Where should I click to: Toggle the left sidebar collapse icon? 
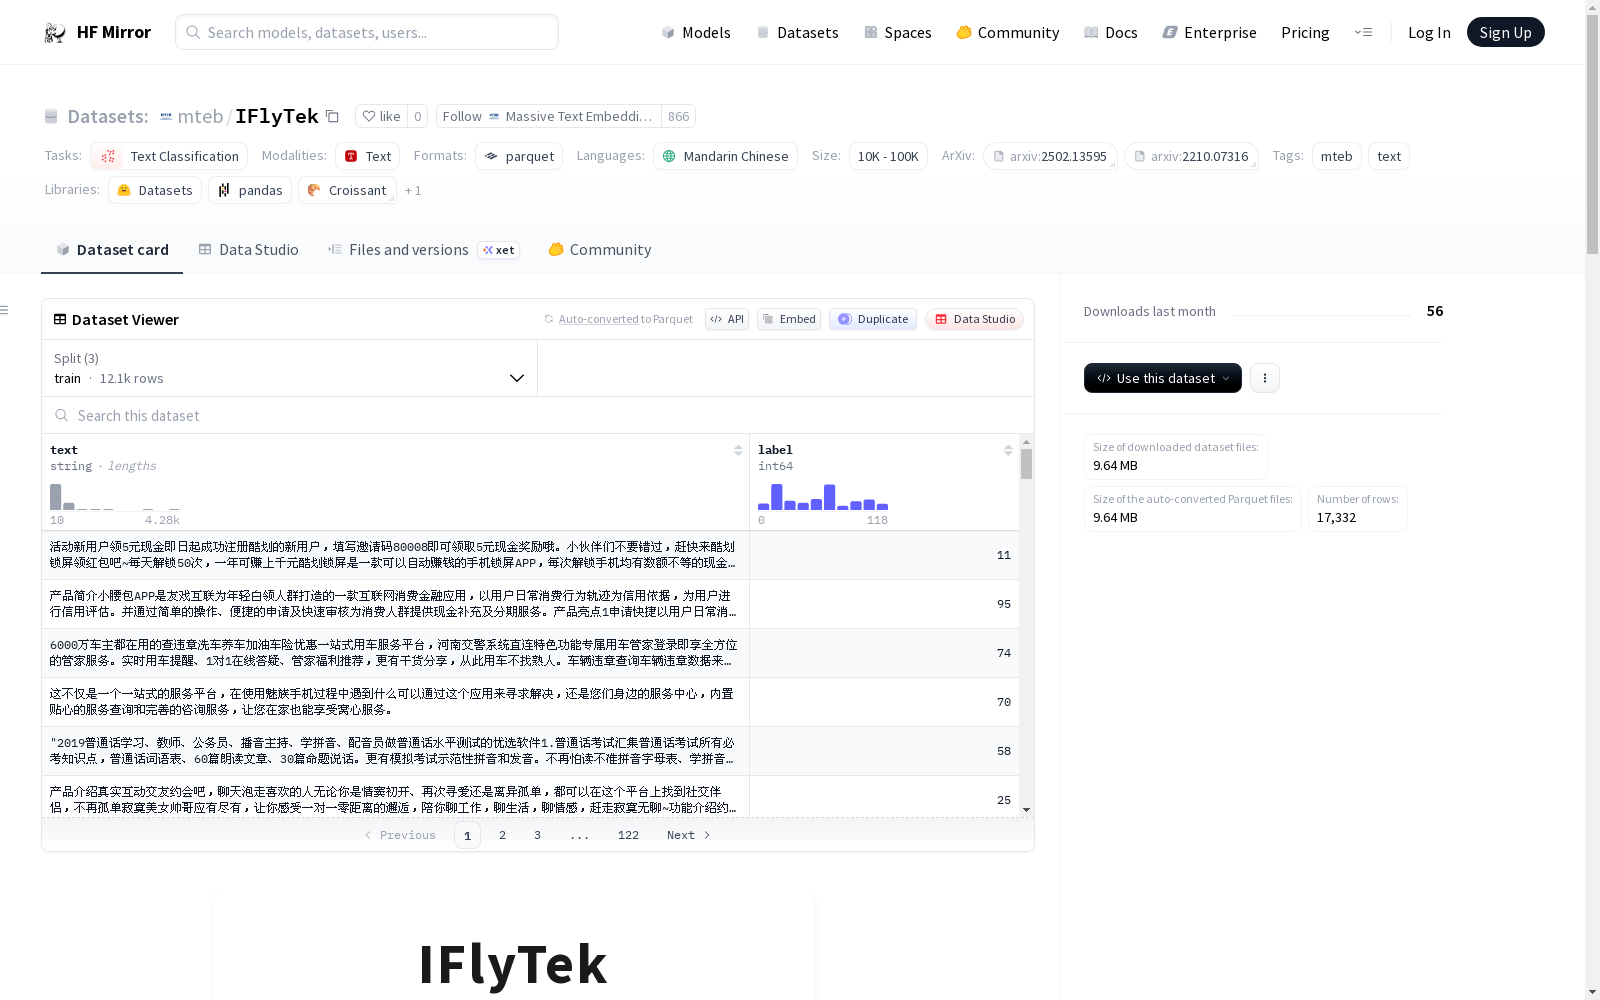pos(5,310)
